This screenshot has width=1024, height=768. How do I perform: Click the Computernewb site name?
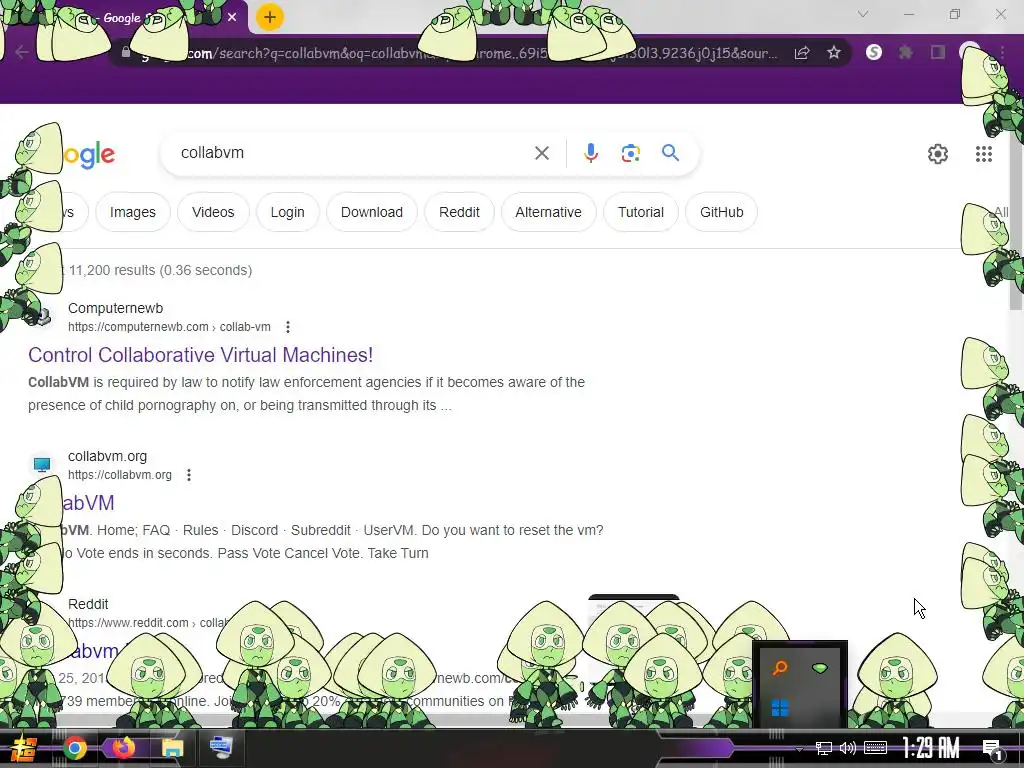tap(116, 308)
